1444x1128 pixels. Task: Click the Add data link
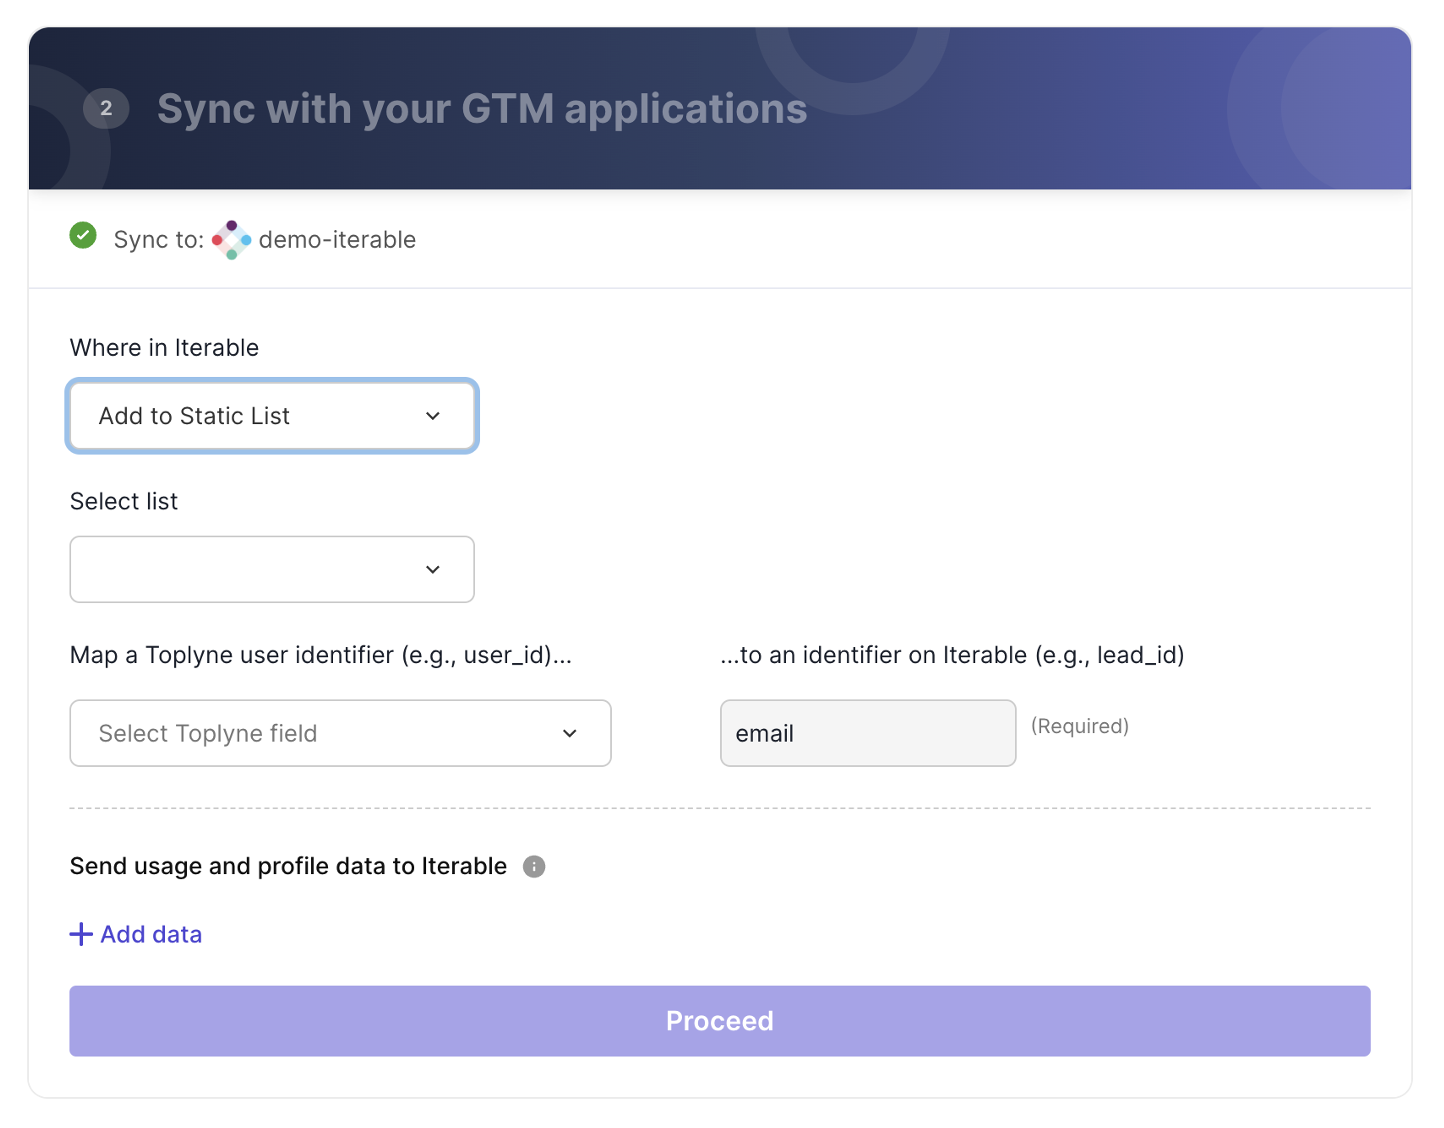tap(136, 934)
